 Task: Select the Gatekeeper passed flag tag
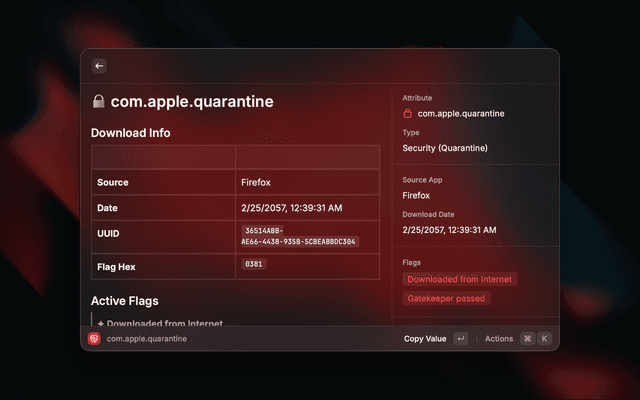coord(446,298)
